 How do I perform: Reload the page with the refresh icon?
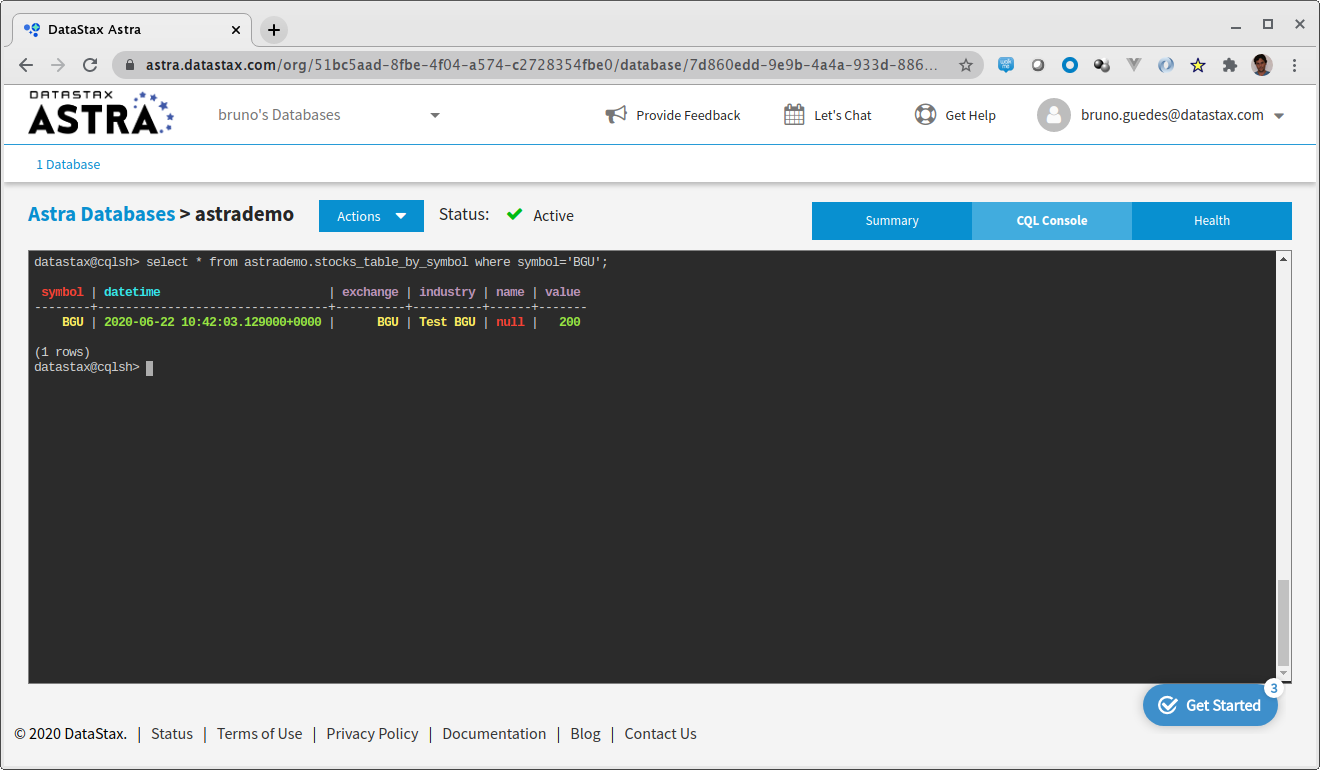(90, 65)
